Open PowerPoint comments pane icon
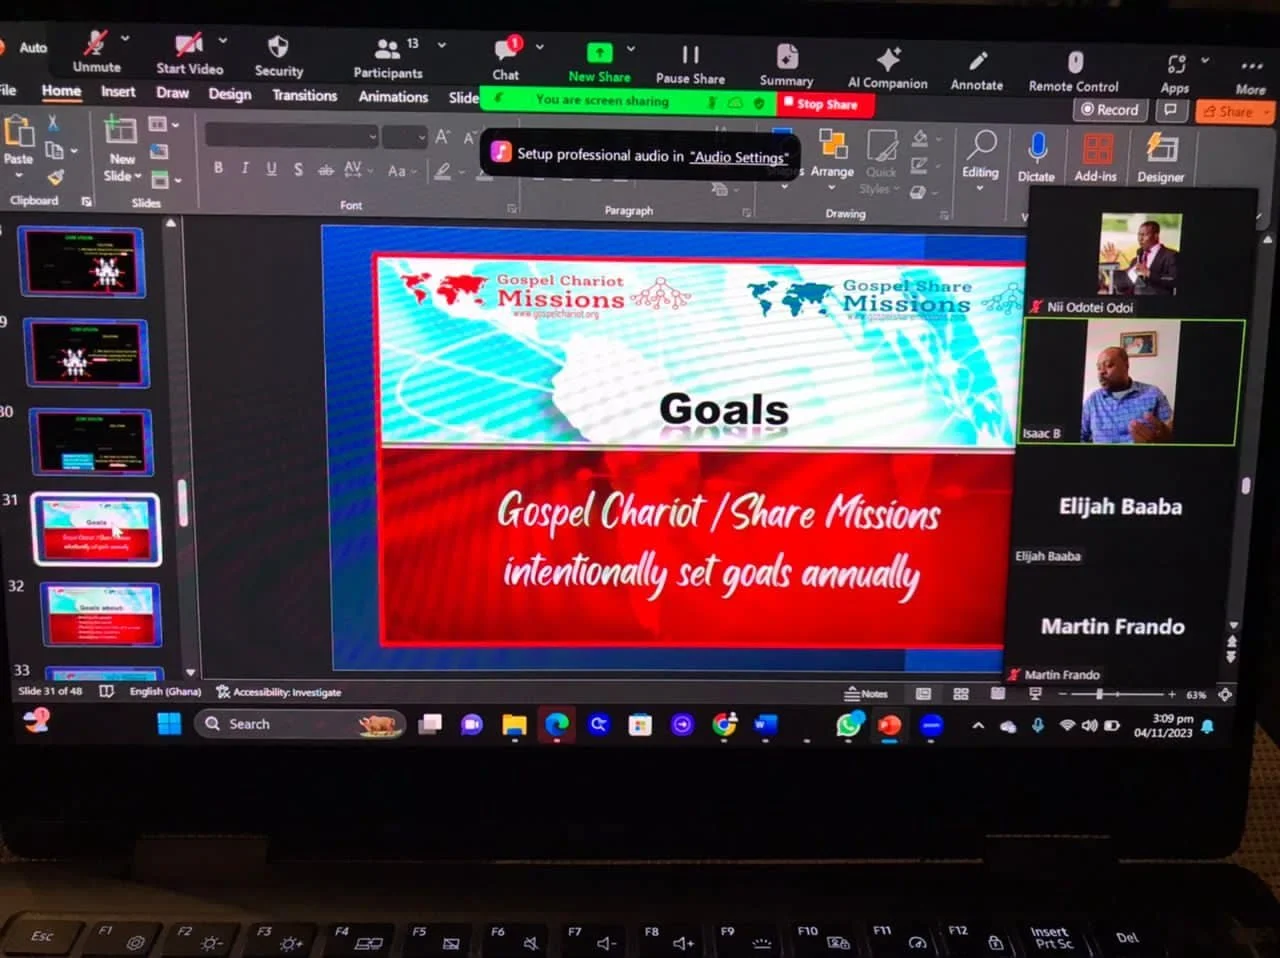Screen dimensions: 1280x958 click(1170, 110)
